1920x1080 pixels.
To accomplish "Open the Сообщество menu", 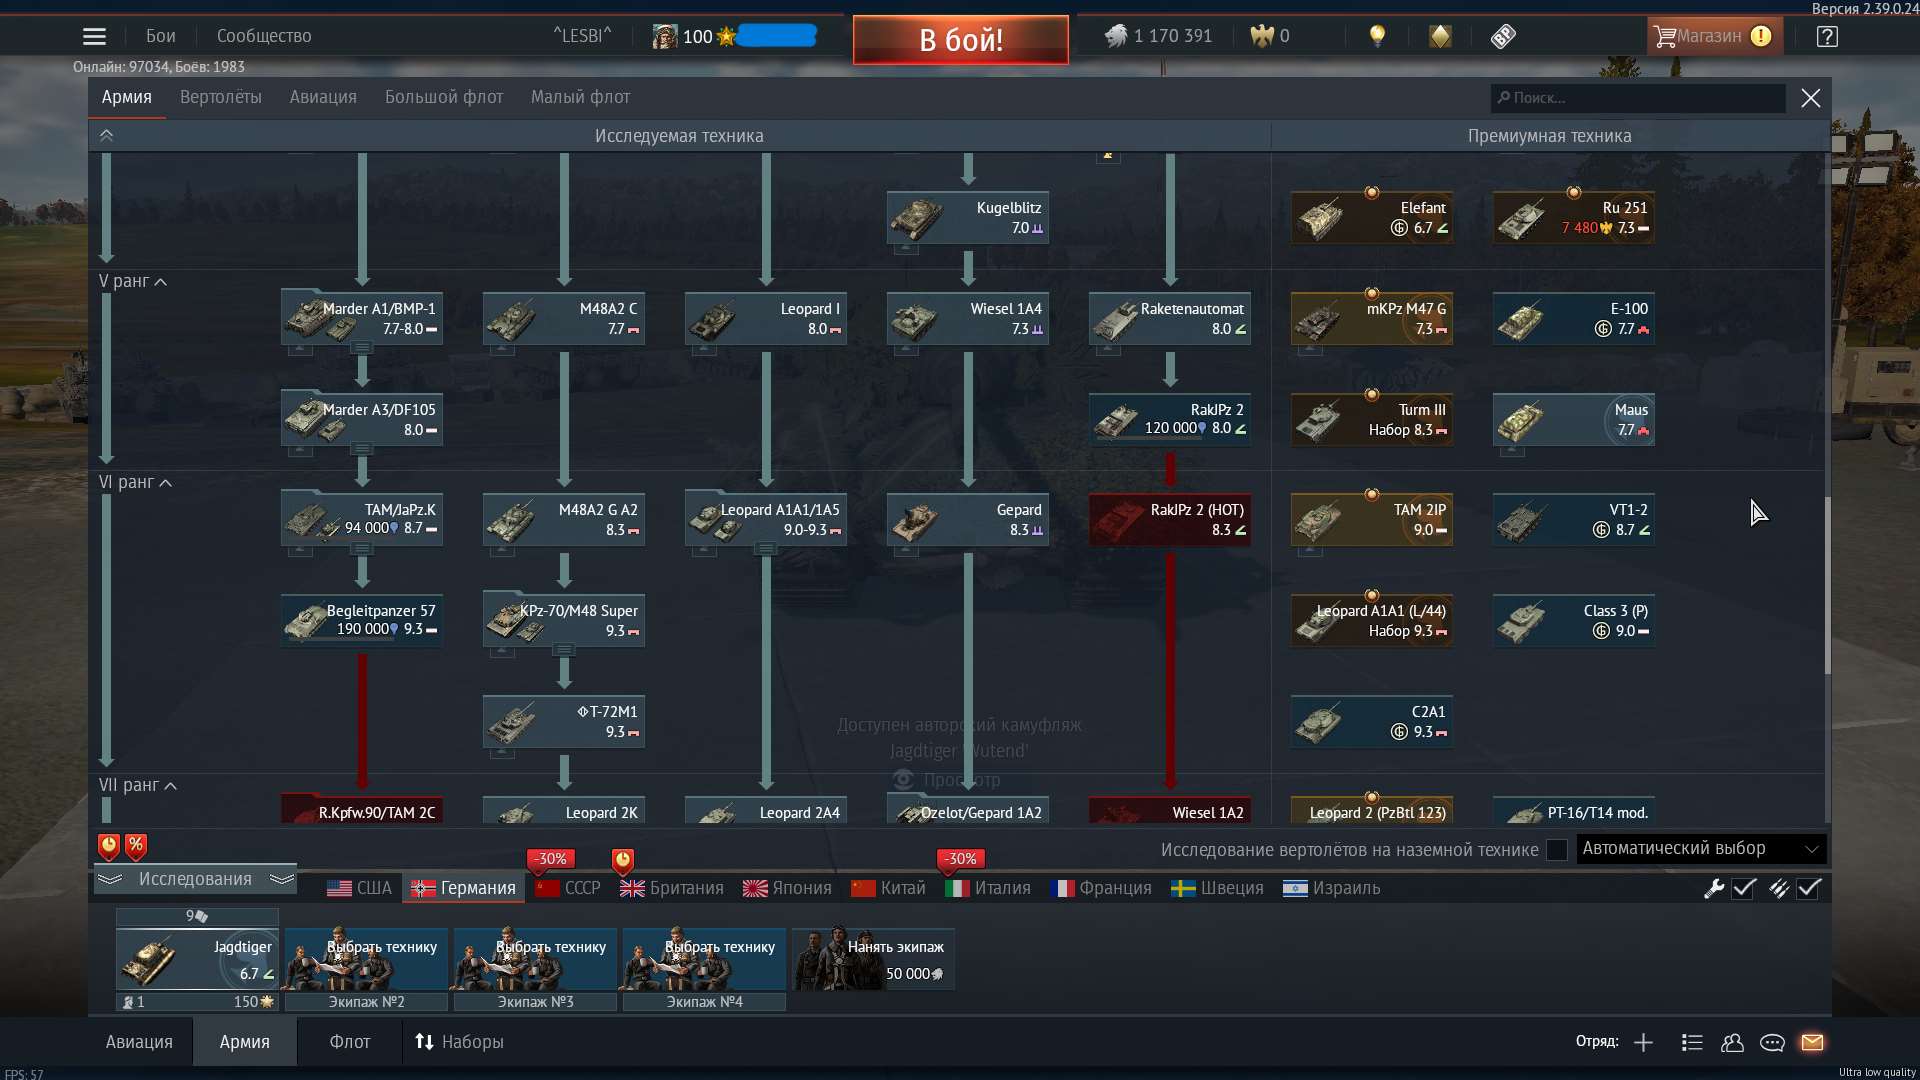I will point(264,37).
